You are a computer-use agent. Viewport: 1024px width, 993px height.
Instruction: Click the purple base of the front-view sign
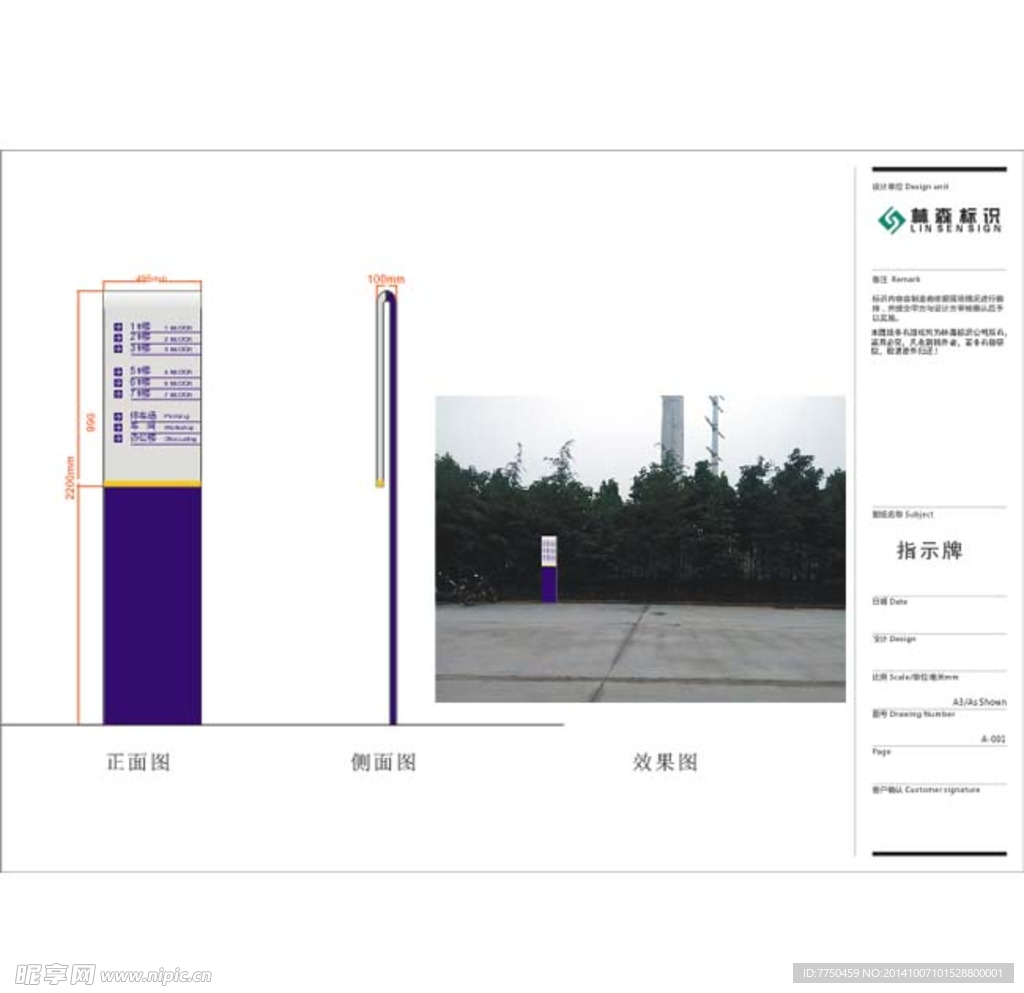tap(152, 606)
